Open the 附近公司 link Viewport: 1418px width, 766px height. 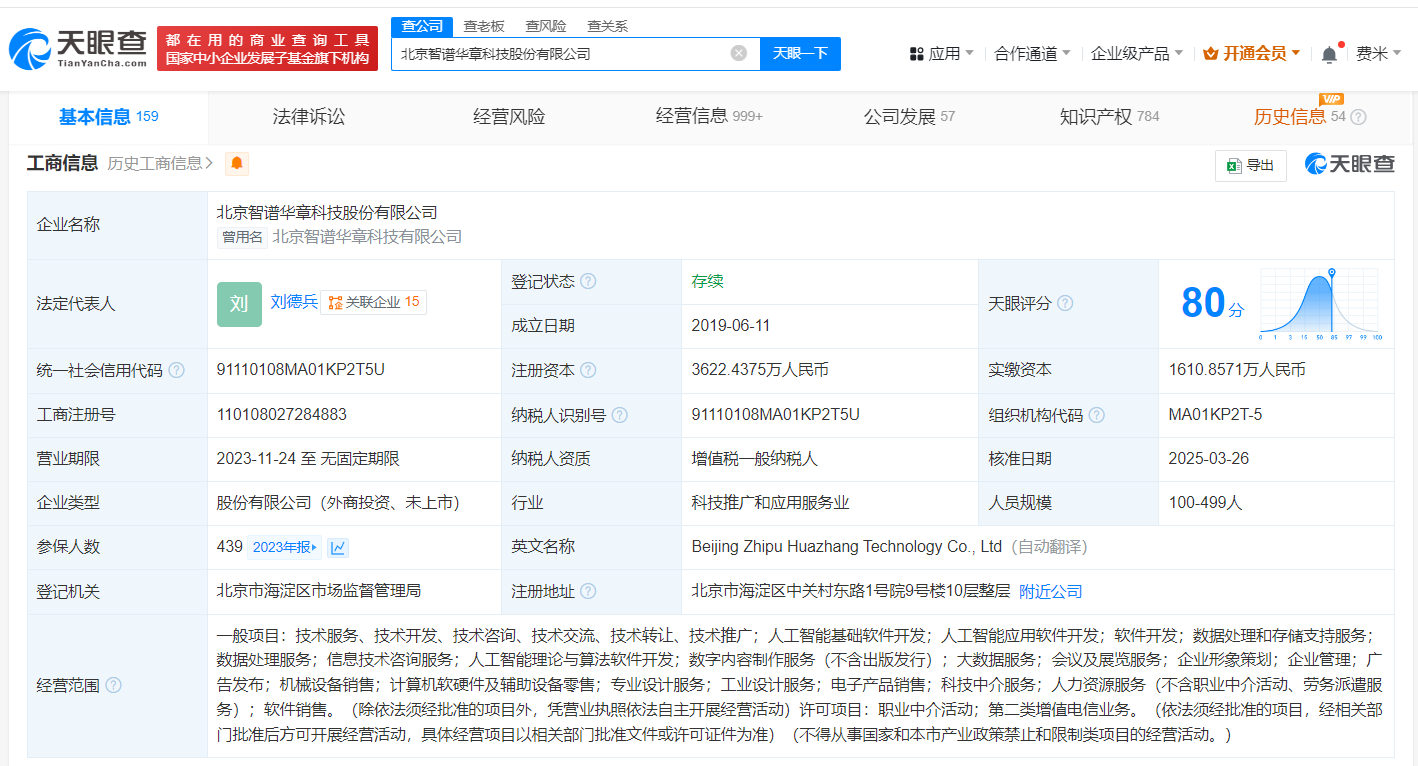click(x=1050, y=592)
